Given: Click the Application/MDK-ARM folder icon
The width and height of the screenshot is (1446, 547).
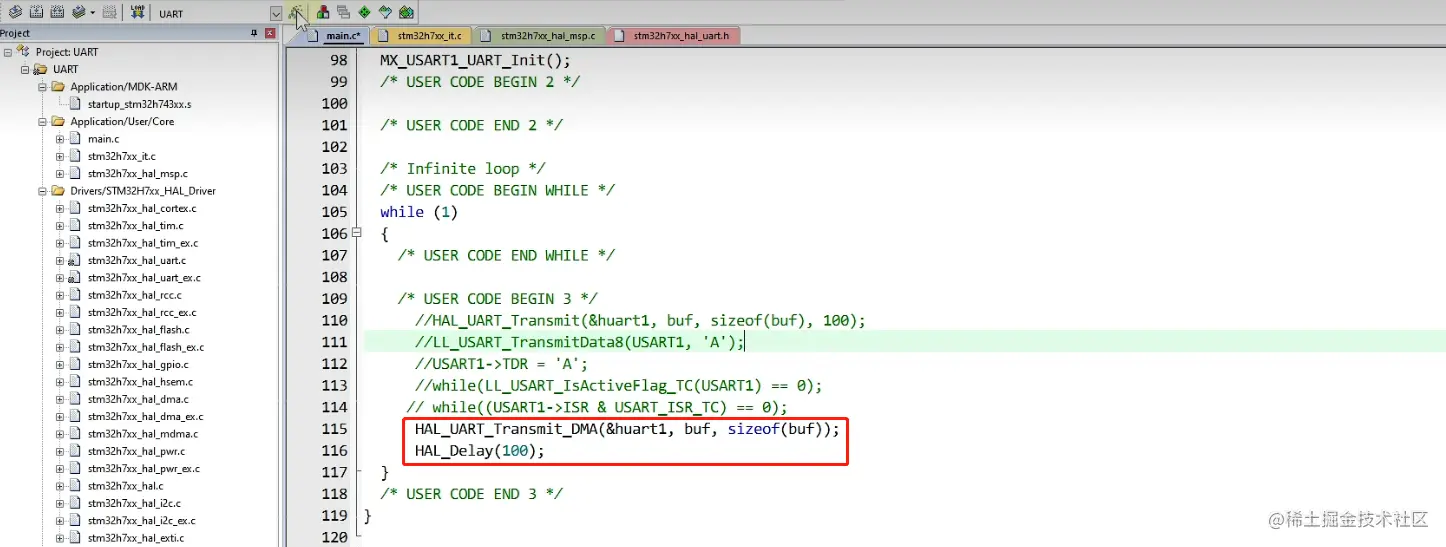Looking at the screenshot, I should click(x=58, y=87).
